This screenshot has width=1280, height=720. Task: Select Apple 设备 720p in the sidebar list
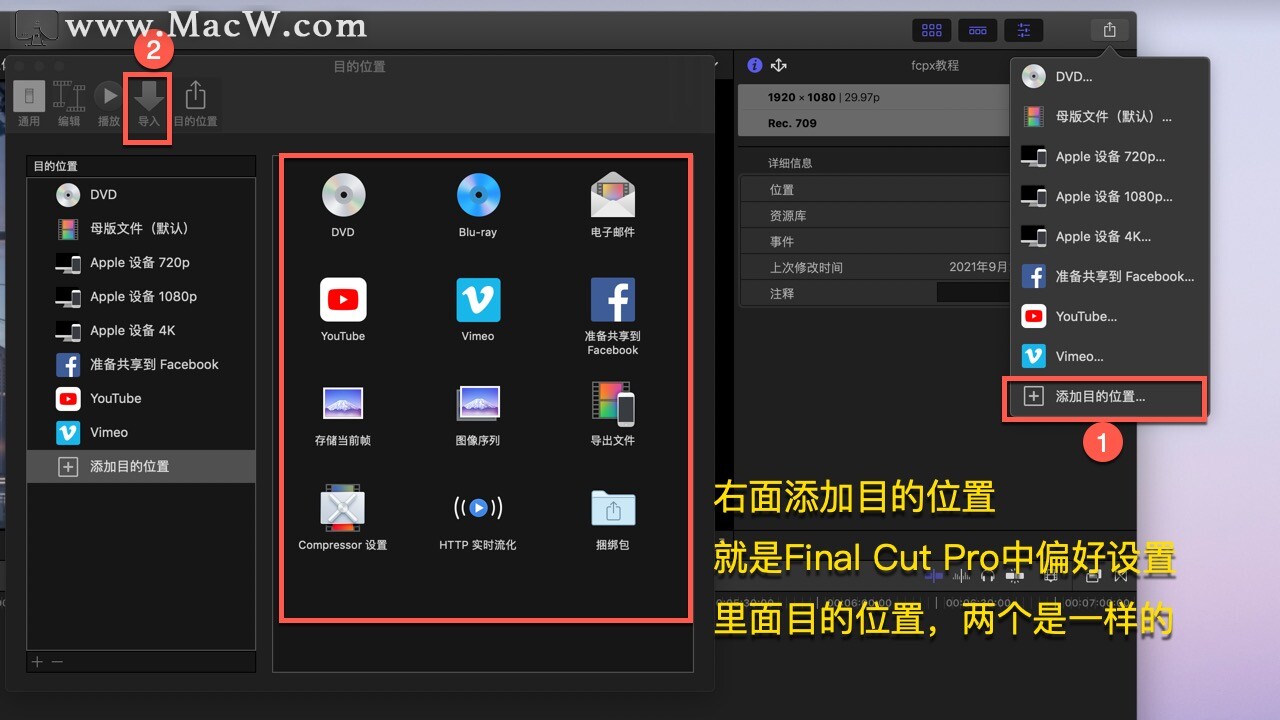tap(141, 263)
